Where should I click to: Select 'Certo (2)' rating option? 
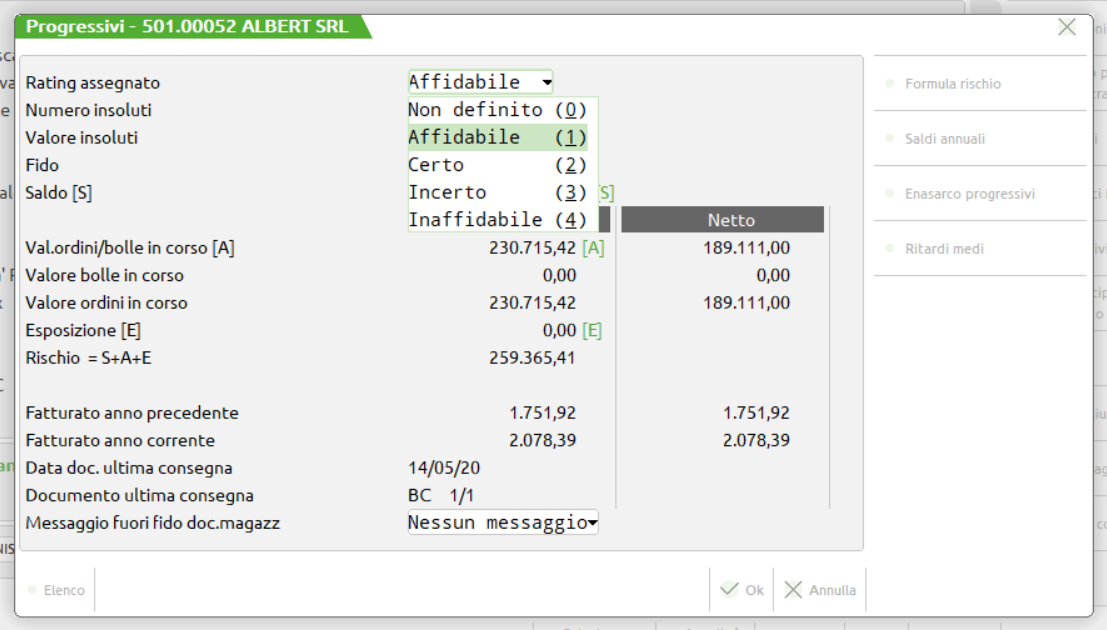click(497, 165)
